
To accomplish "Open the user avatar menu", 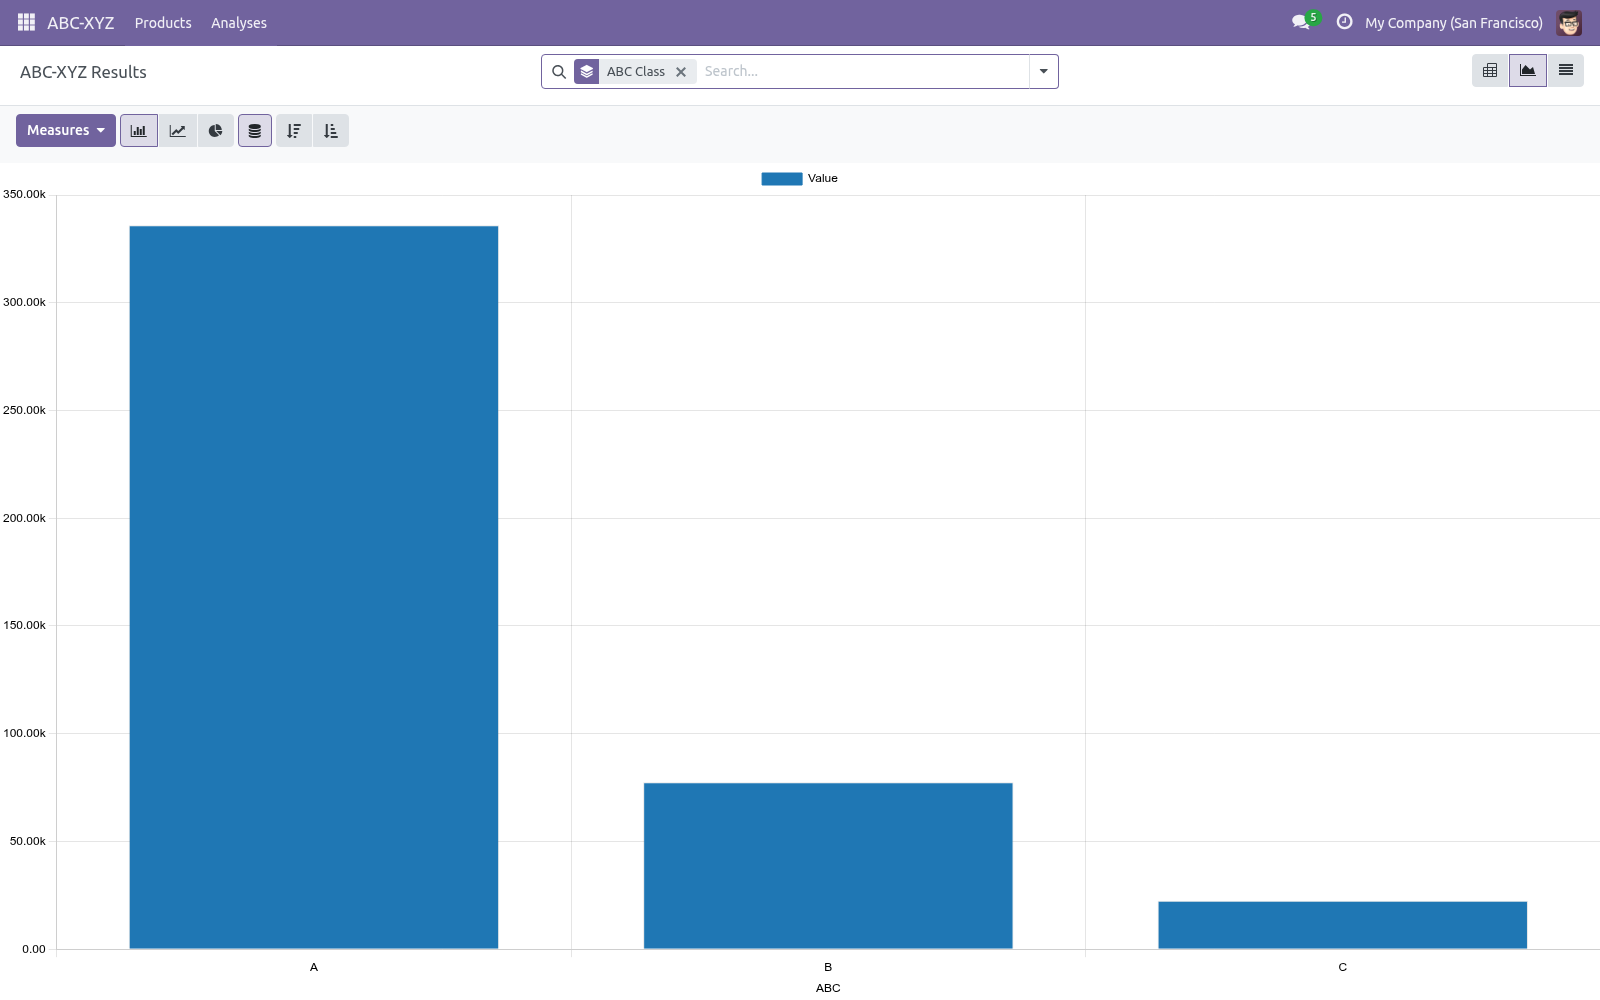I will click(x=1569, y=22).
